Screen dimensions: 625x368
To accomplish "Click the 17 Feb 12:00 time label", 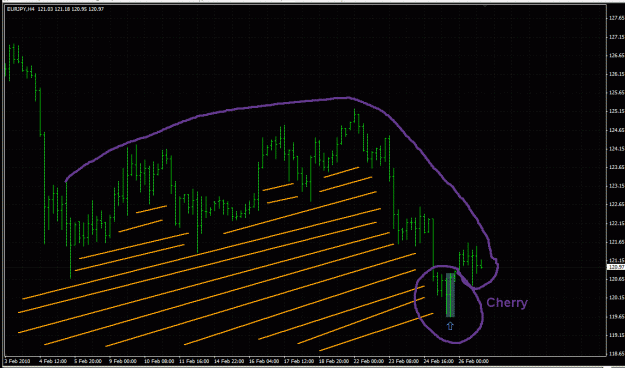I will coord(299,361).
